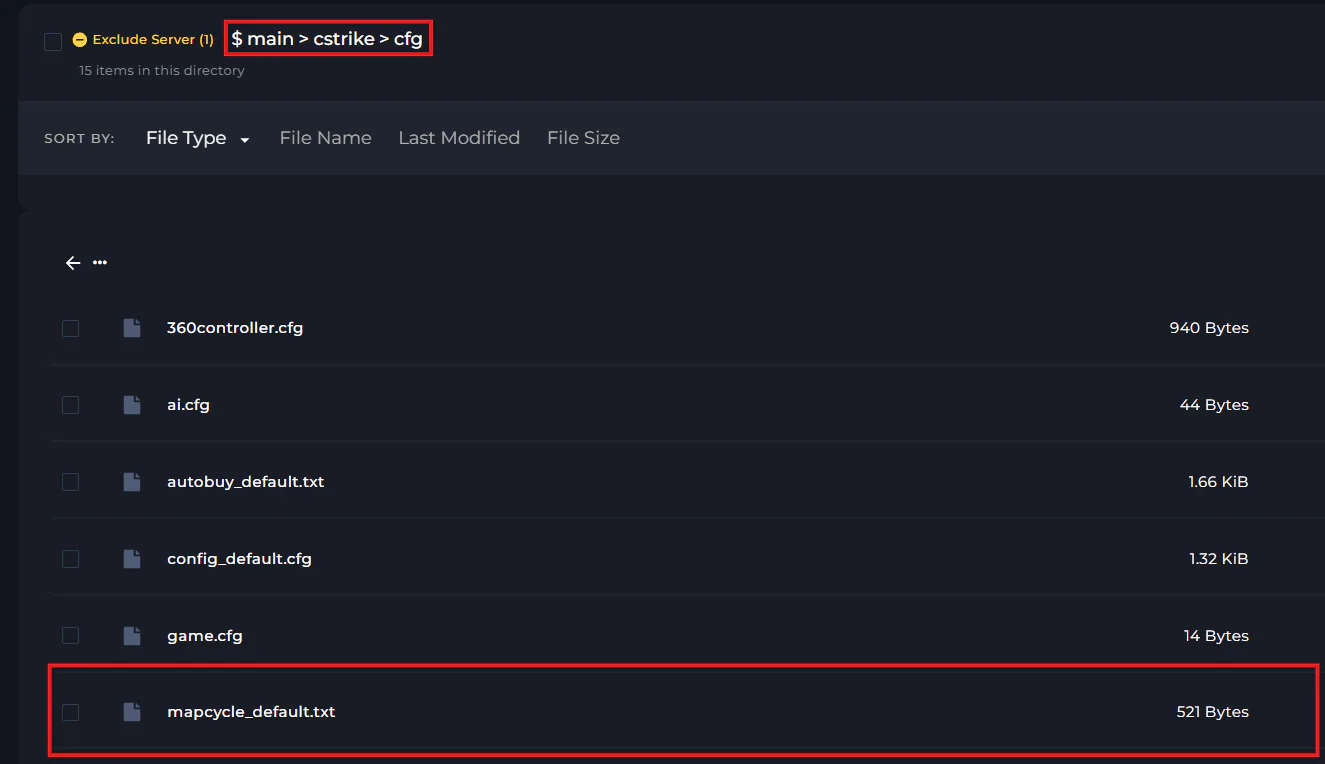Viewport: 1325px width, 764px height.
Task: Open the mapcycle_default.txt file
Action: coord(251,712)
